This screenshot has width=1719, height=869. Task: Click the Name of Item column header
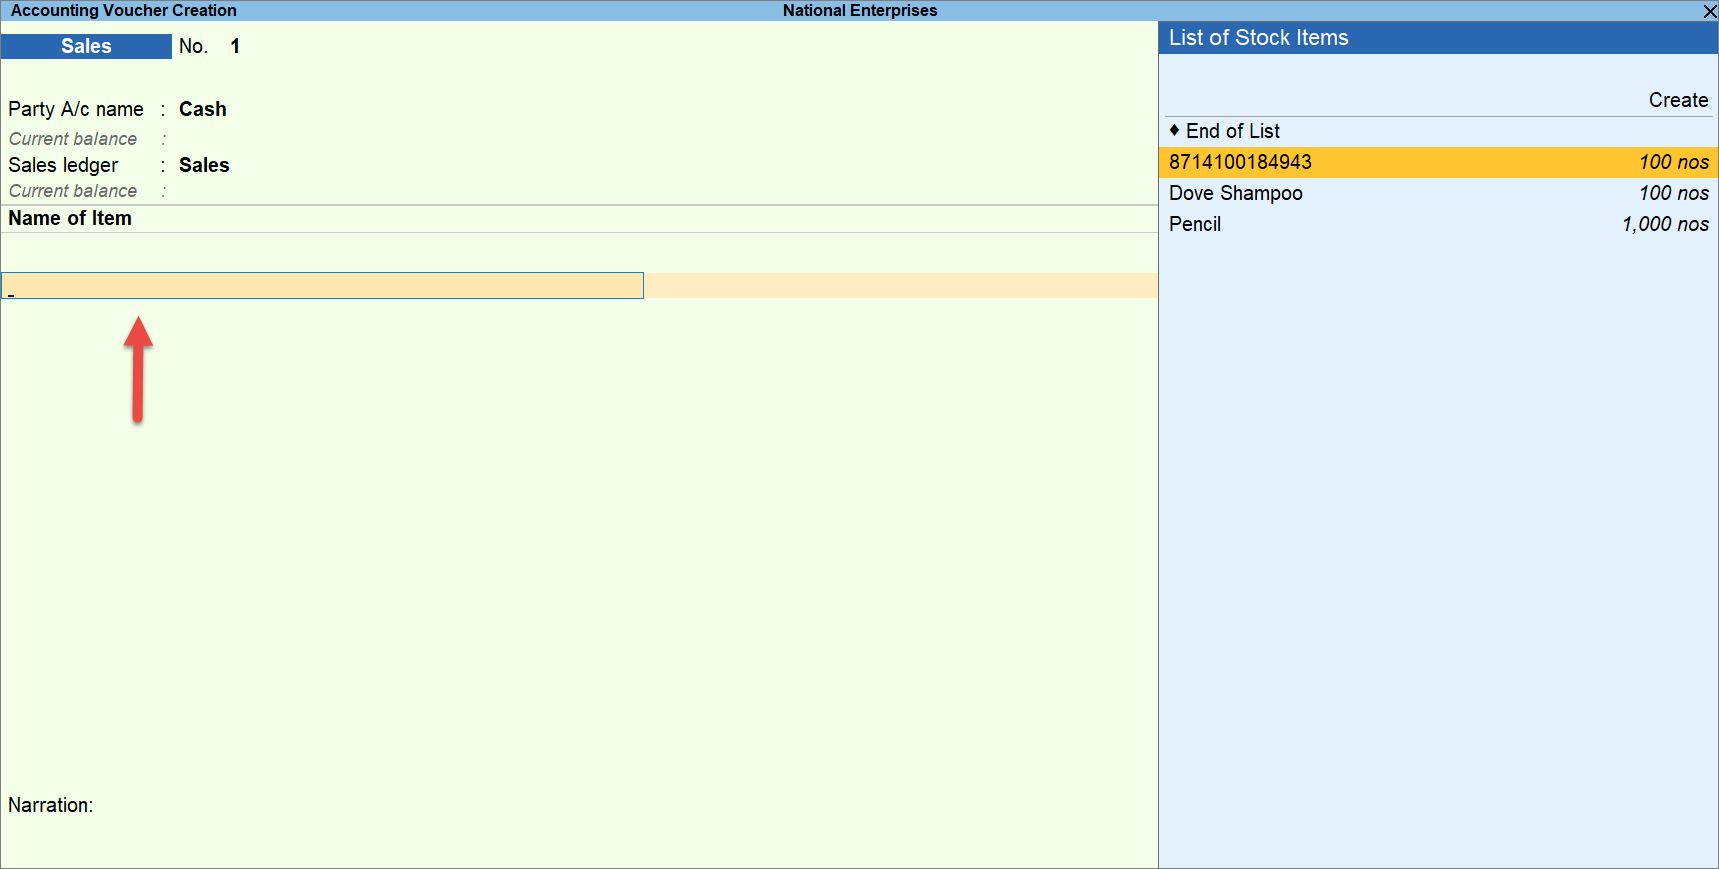tap(70, 218)
